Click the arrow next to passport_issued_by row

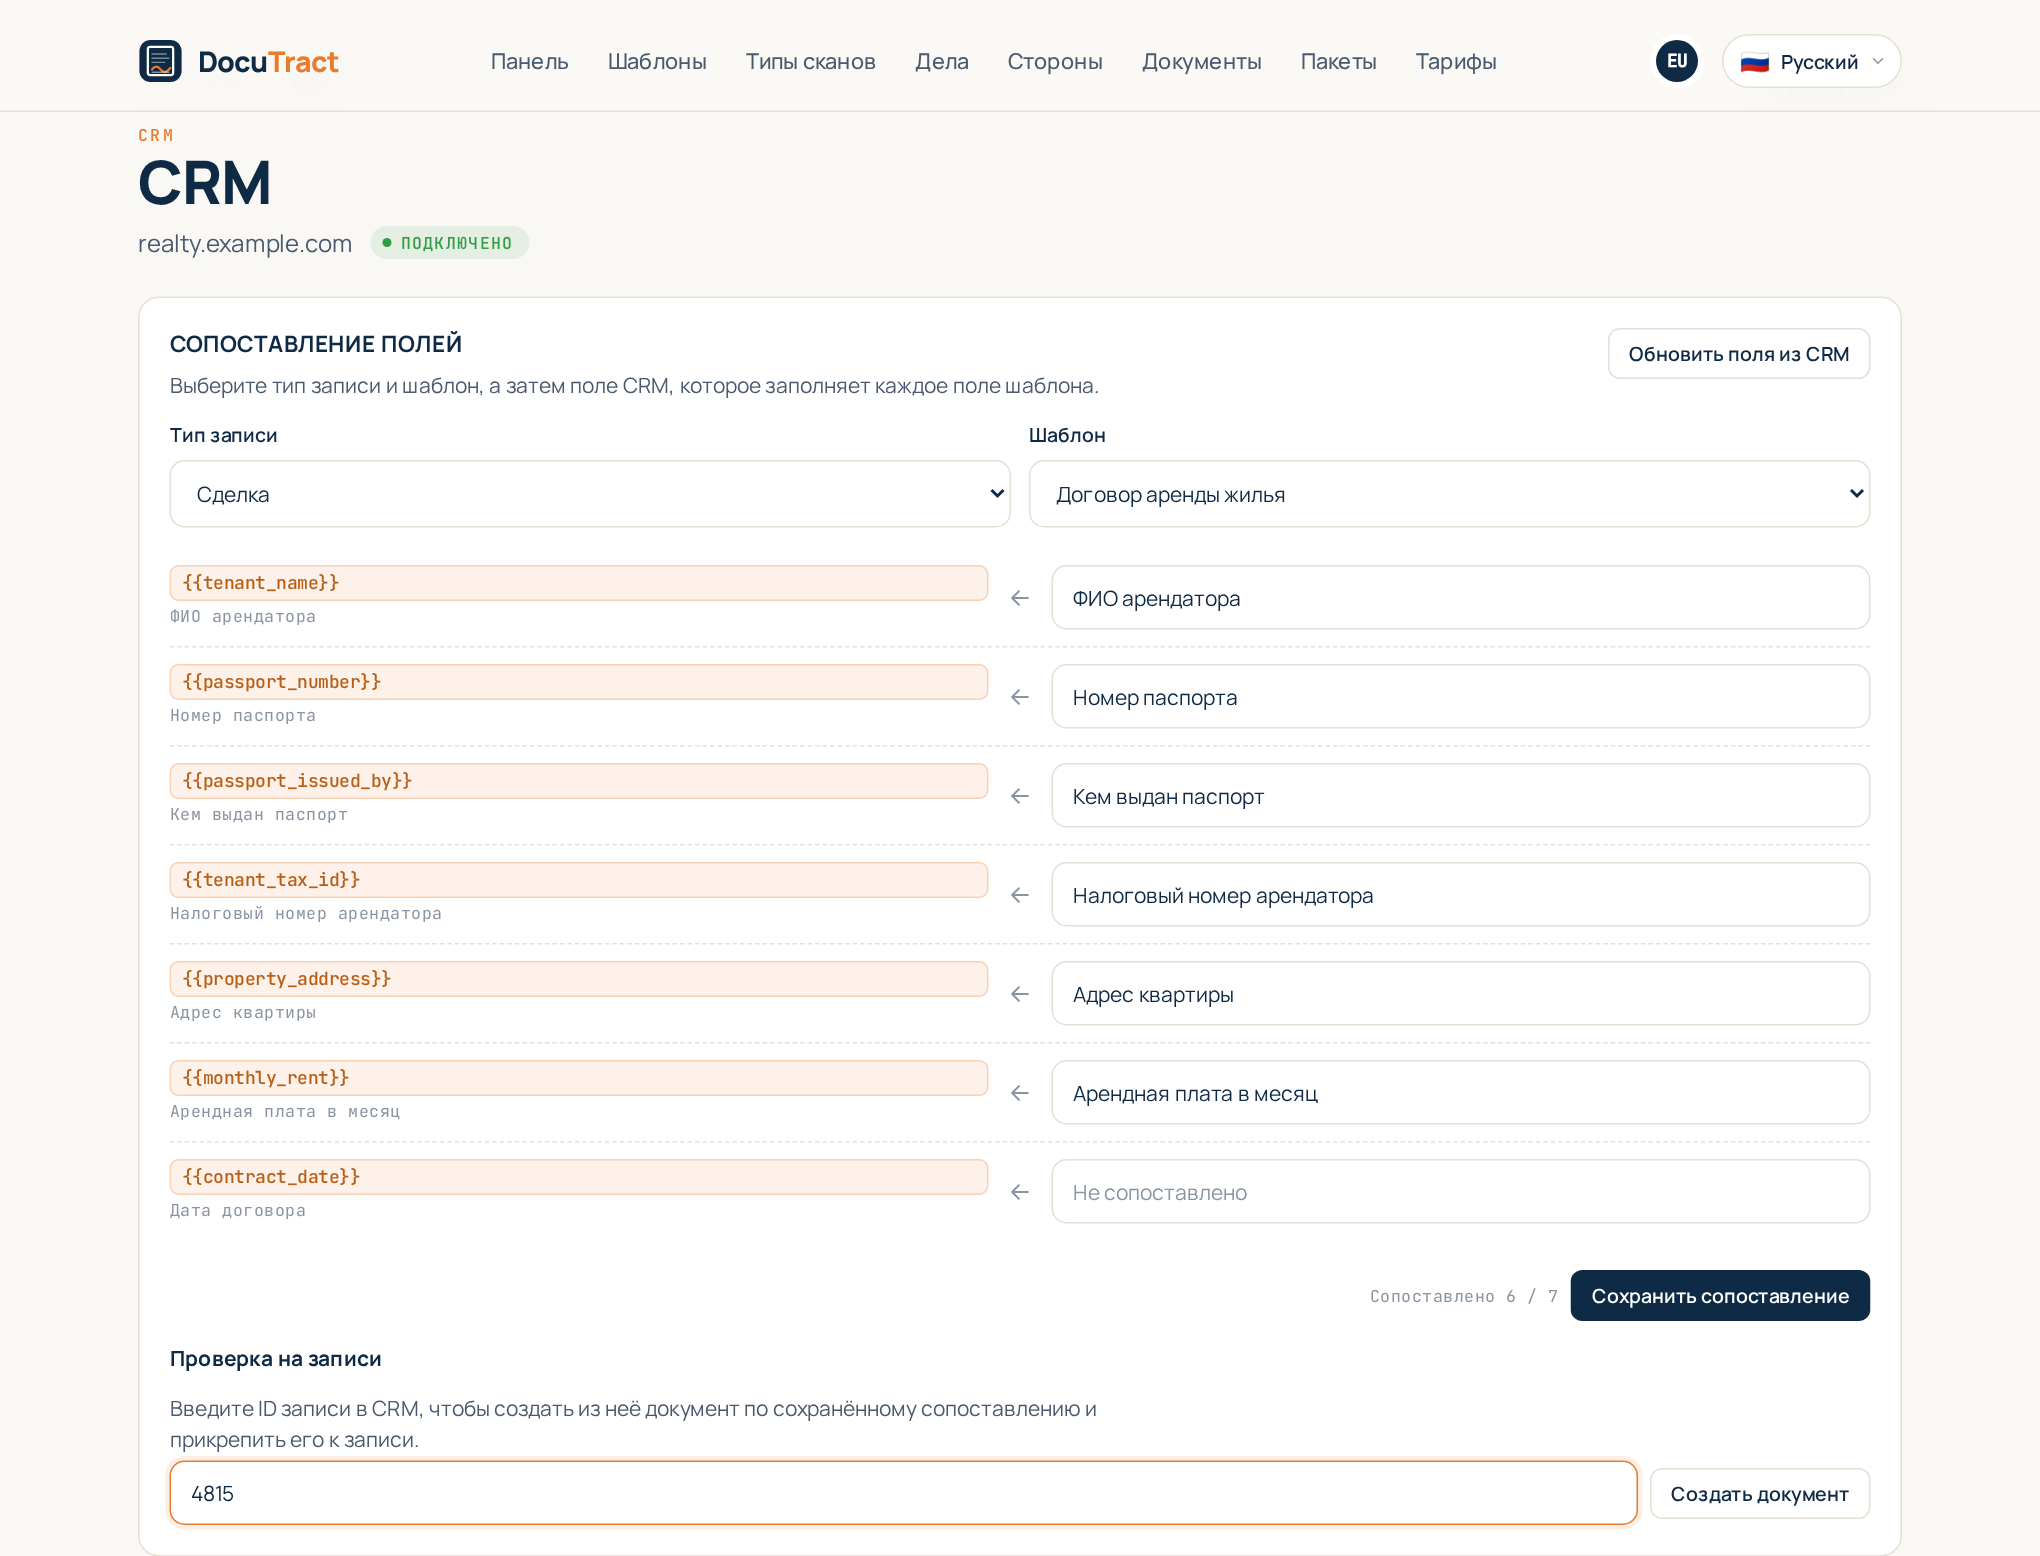pos(1020,796)
